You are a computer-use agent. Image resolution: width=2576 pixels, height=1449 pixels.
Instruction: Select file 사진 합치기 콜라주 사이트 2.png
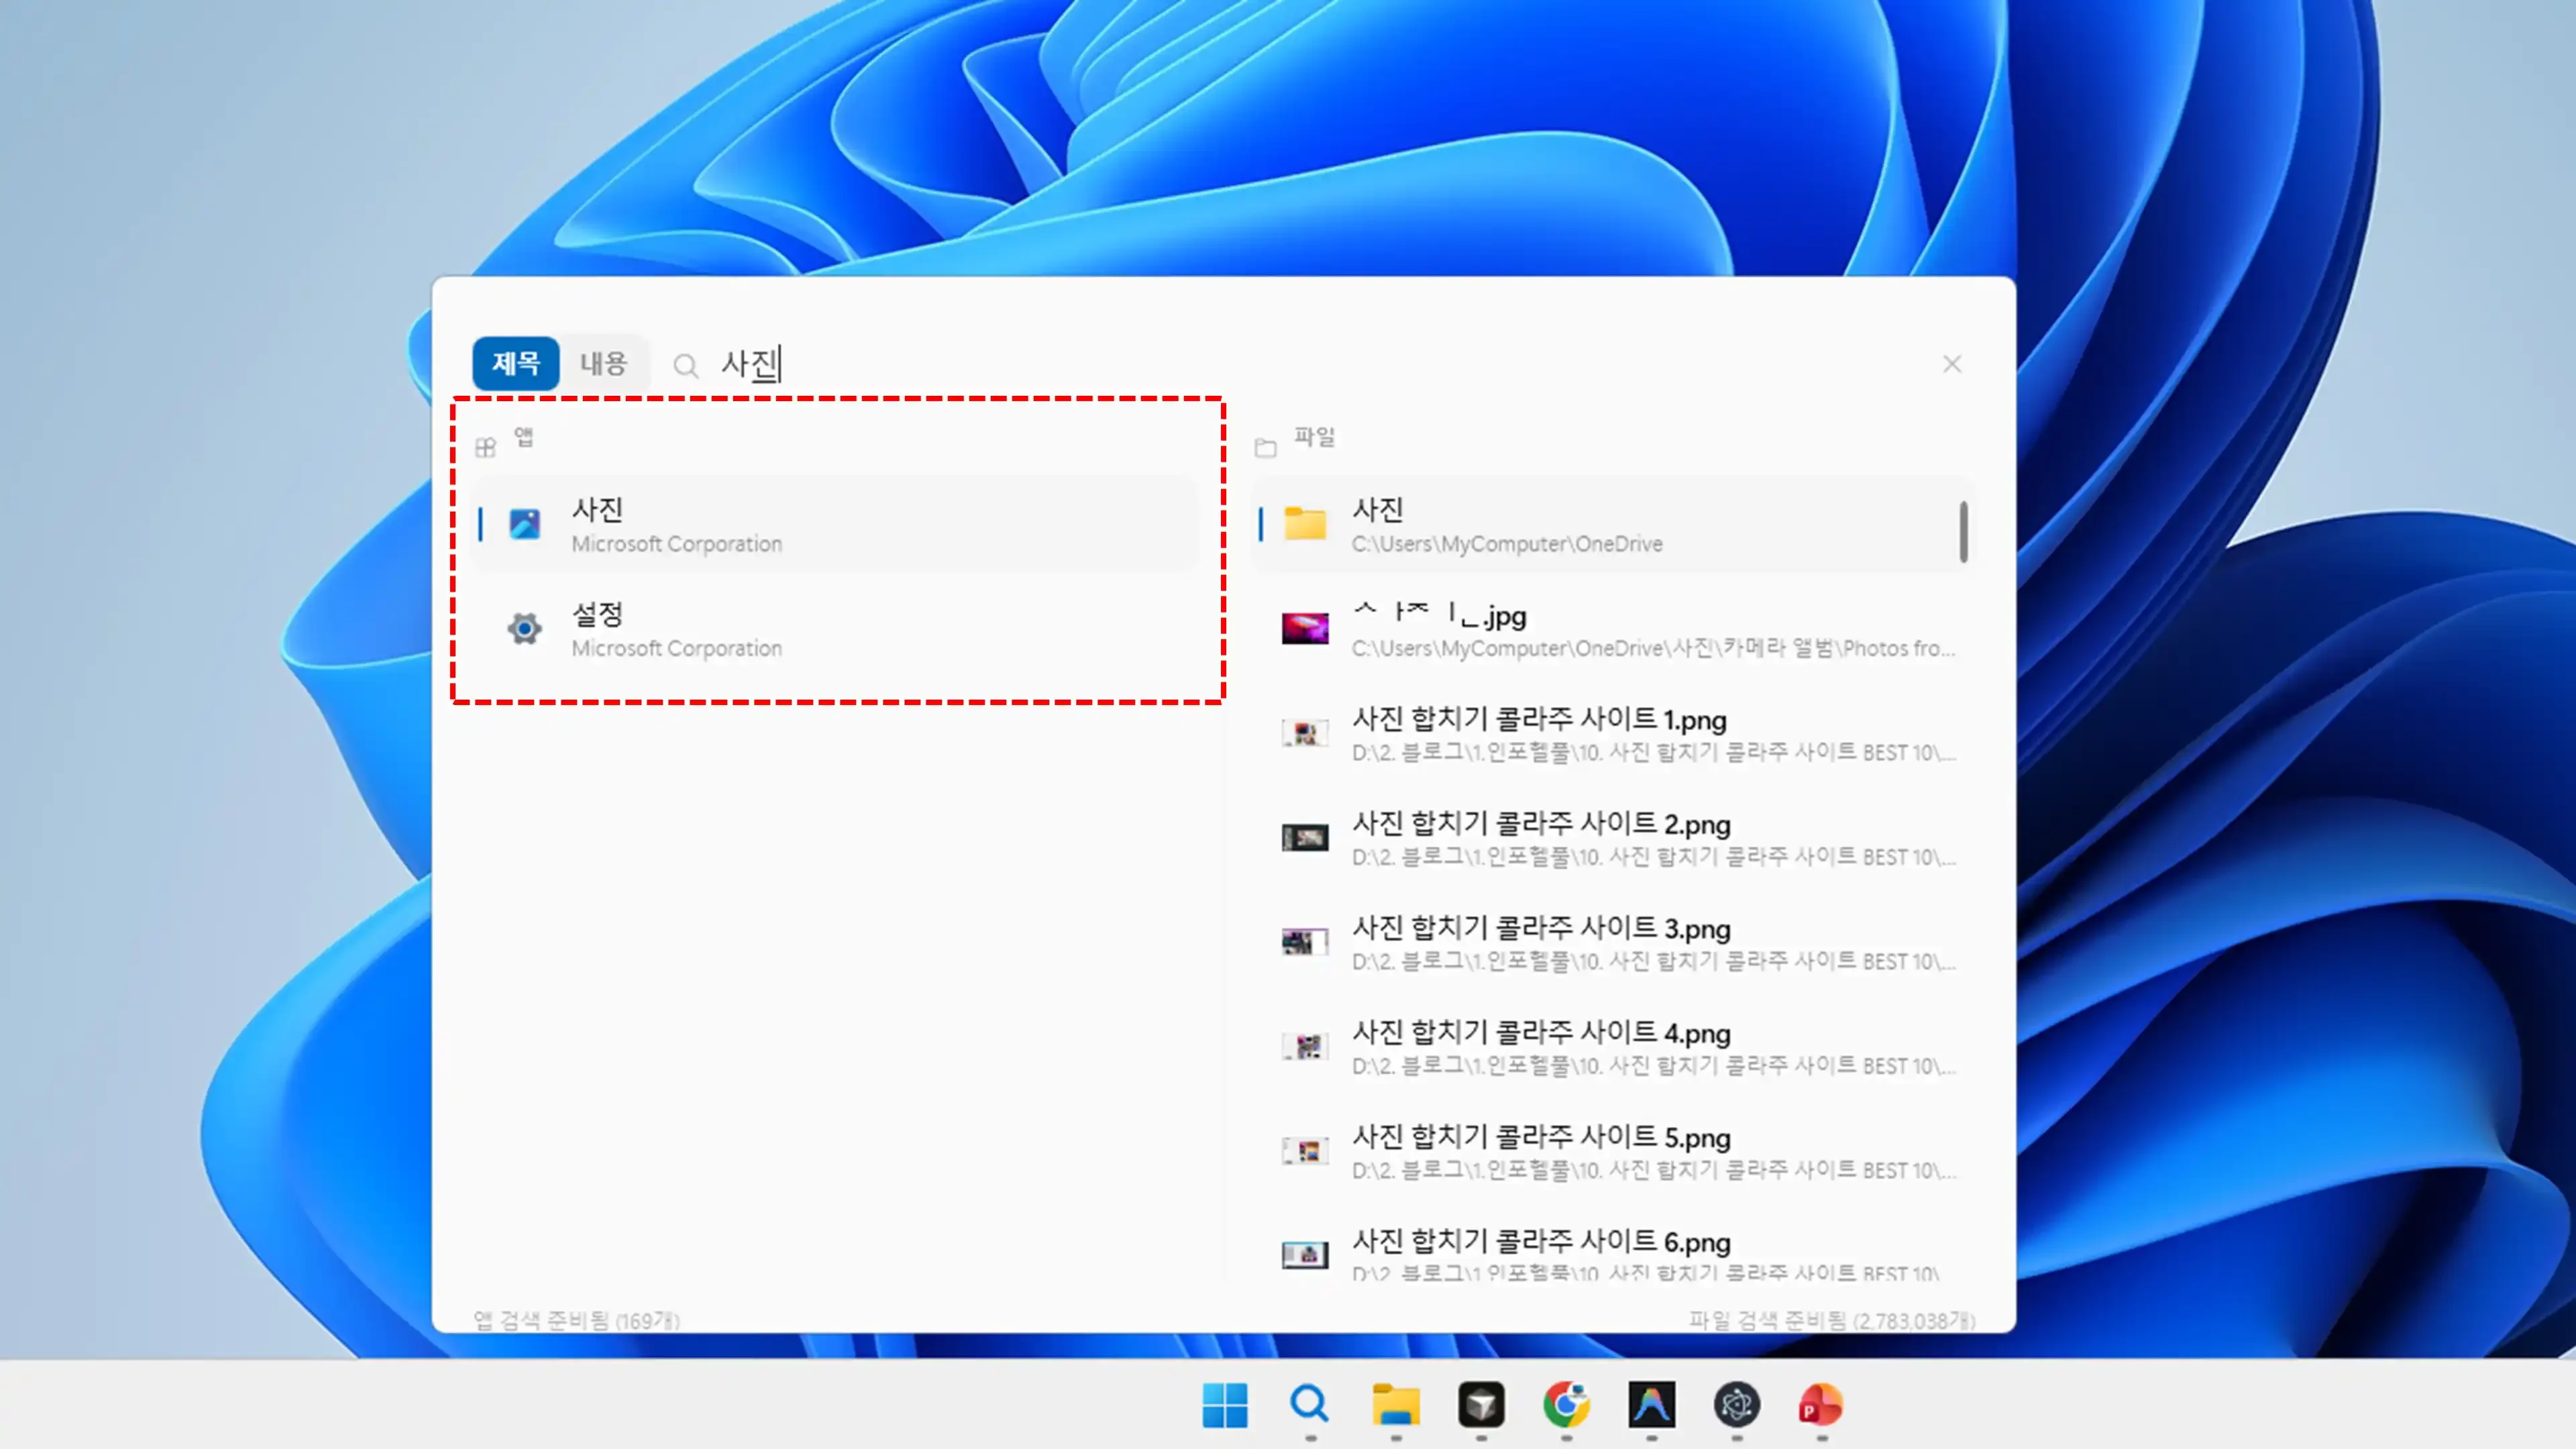coord(1612,838)
